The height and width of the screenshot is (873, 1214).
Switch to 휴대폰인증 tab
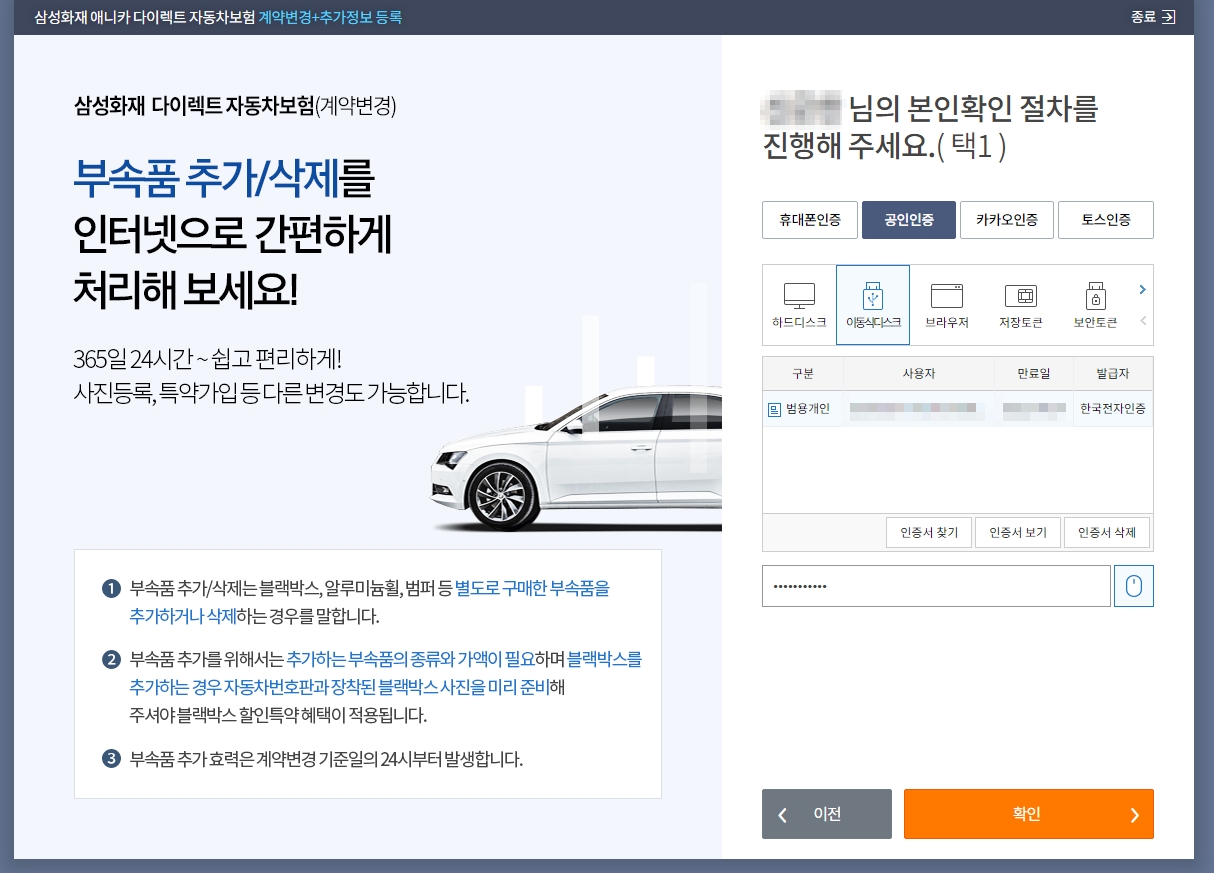[x=809, y=220]
